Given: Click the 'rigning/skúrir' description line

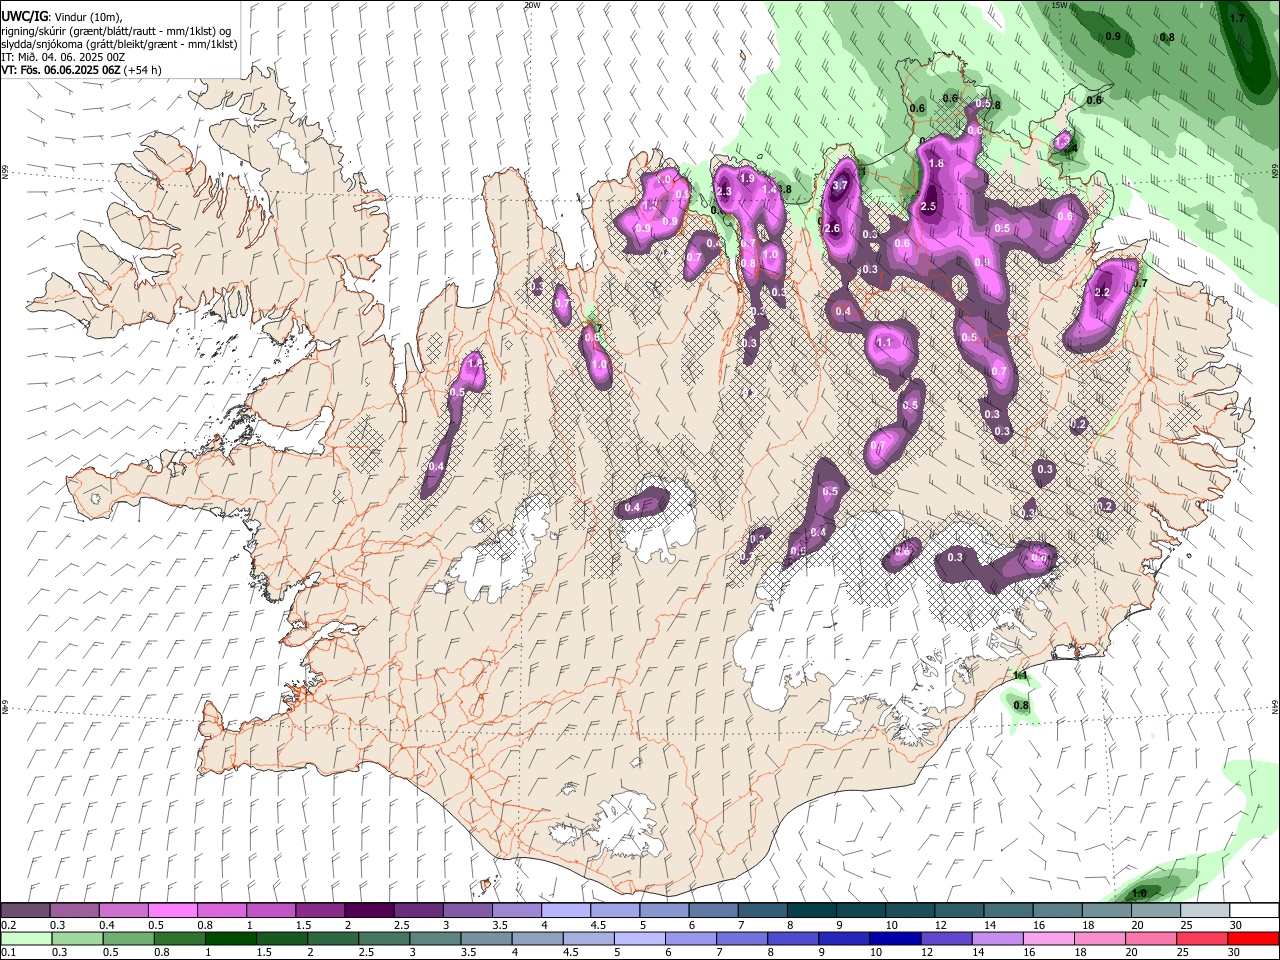Looking at the screenshot, I should [116, 30].
